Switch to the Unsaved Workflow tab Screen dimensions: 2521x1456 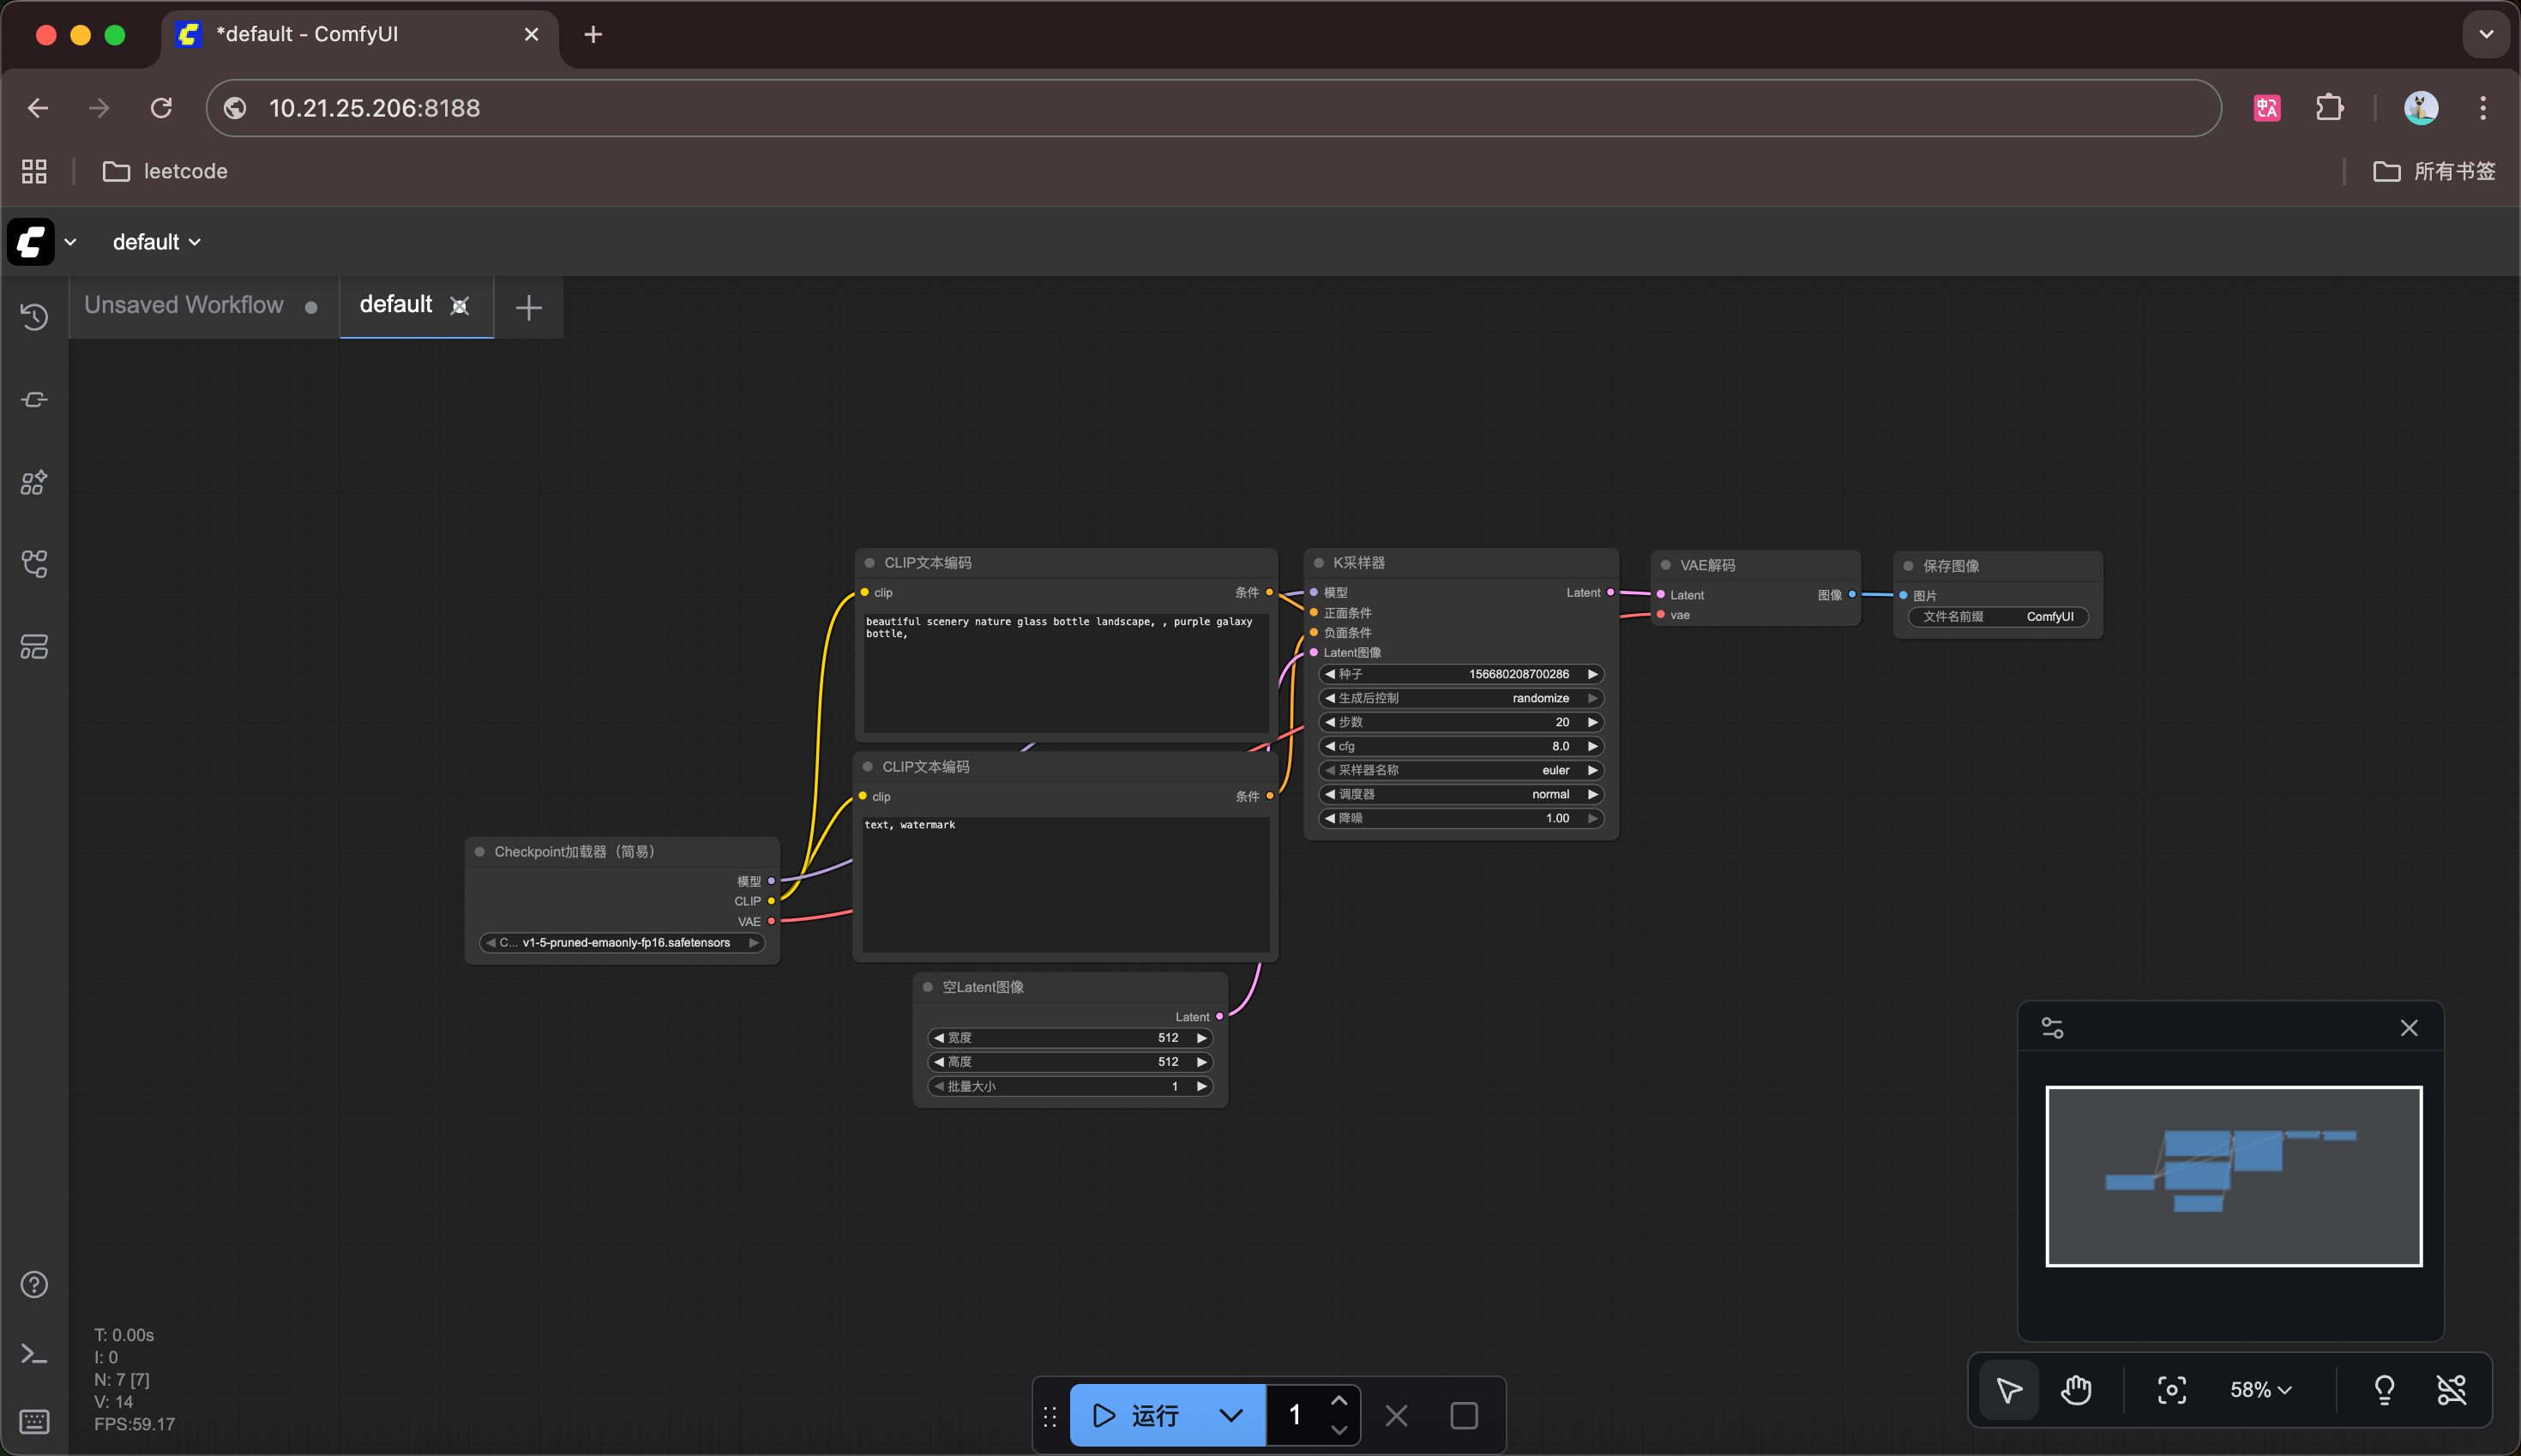183,305
